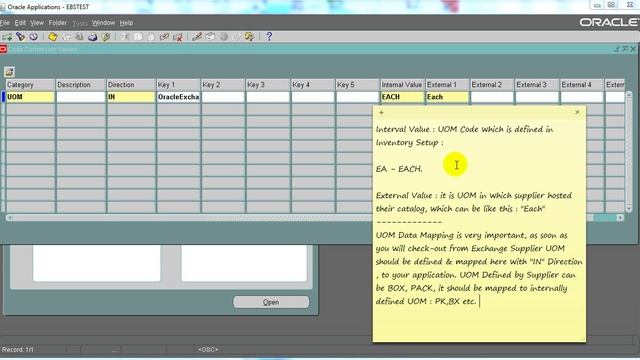Click the Direction column header
Screen dimensions: 640x360
coord(131,85)
